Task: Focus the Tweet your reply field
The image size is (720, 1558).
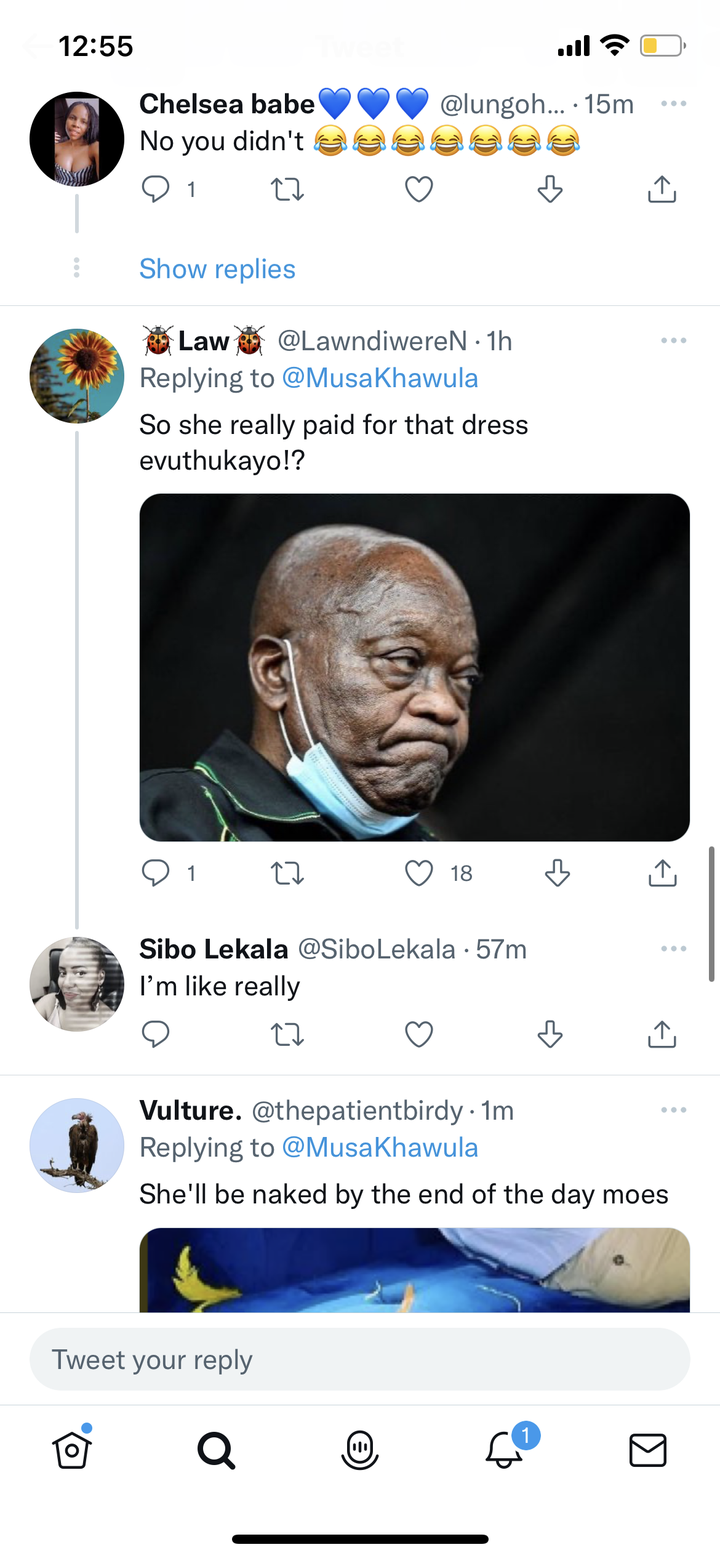Action: [360, 1359]
